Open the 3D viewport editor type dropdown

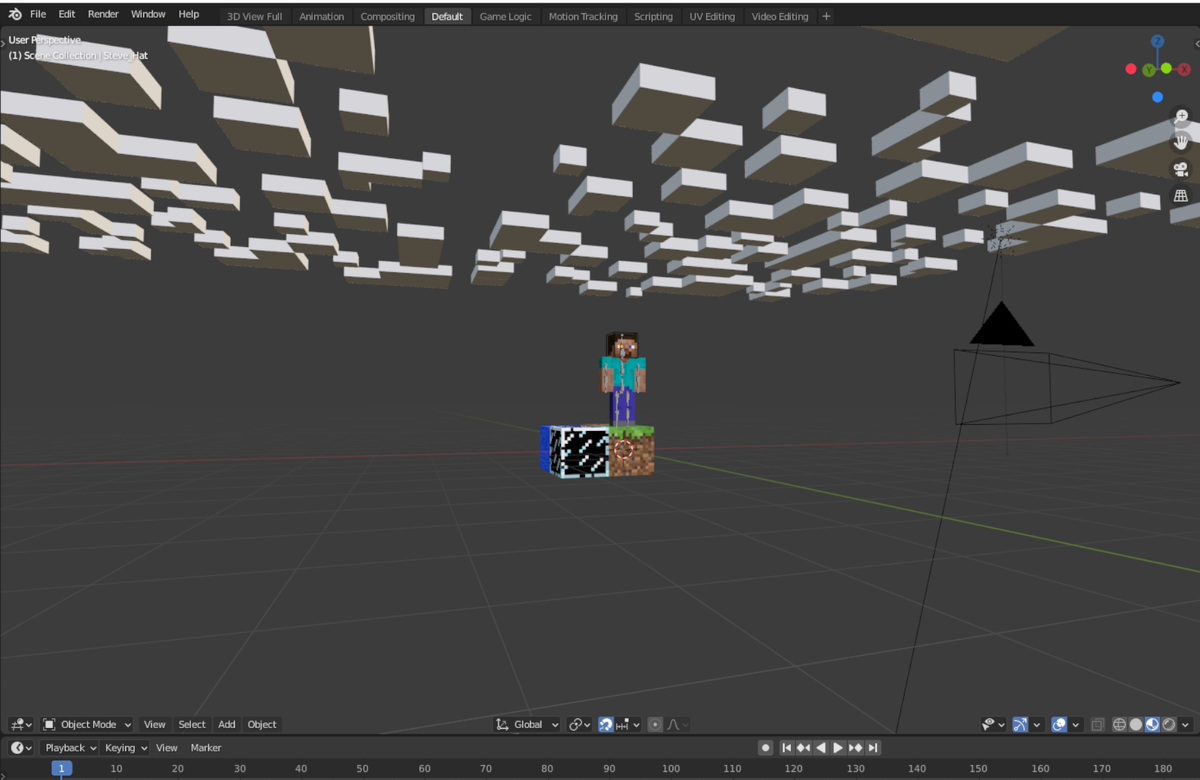21,724
